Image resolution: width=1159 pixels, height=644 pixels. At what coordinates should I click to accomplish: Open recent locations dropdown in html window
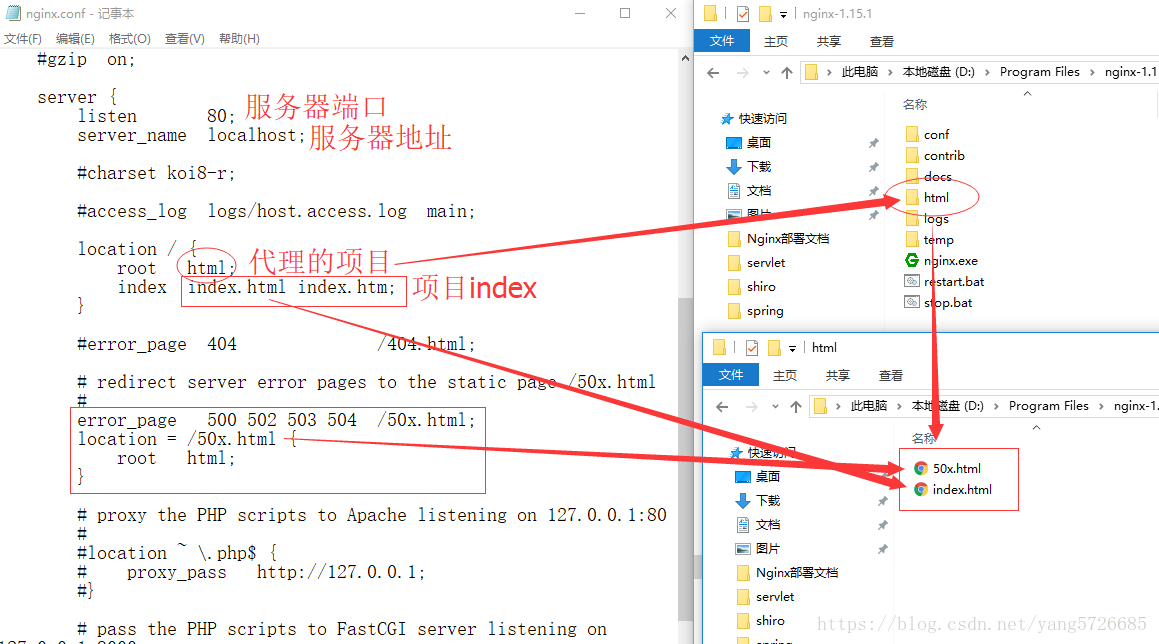775,407
